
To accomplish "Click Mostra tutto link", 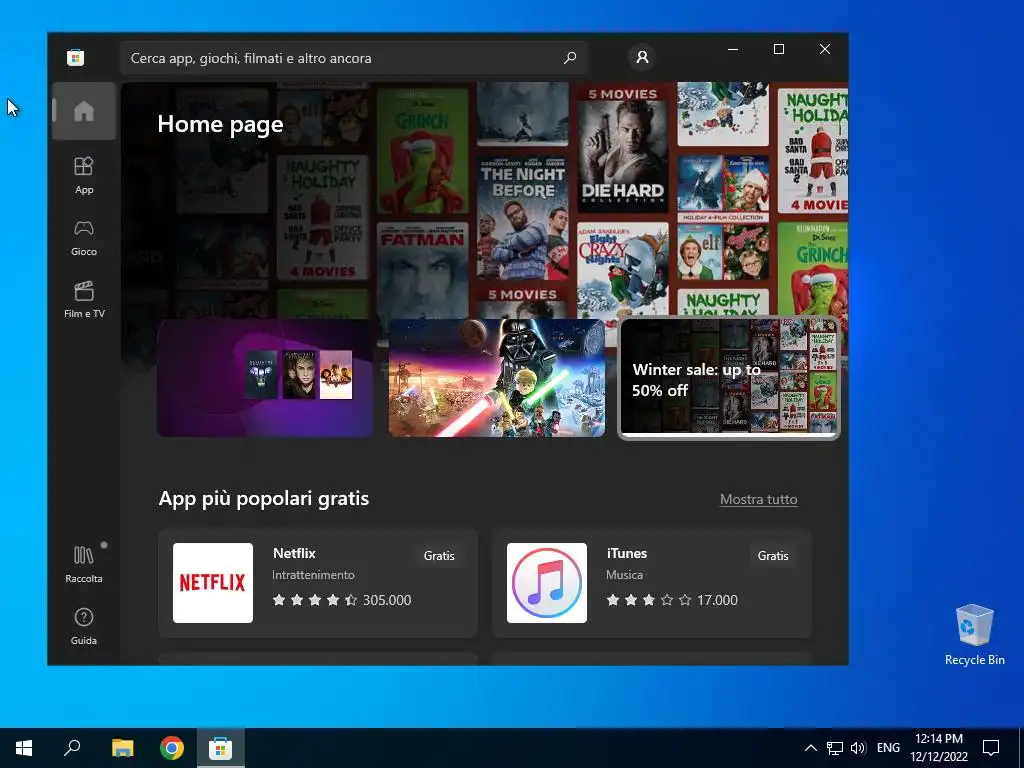I will tap(758, 499).
